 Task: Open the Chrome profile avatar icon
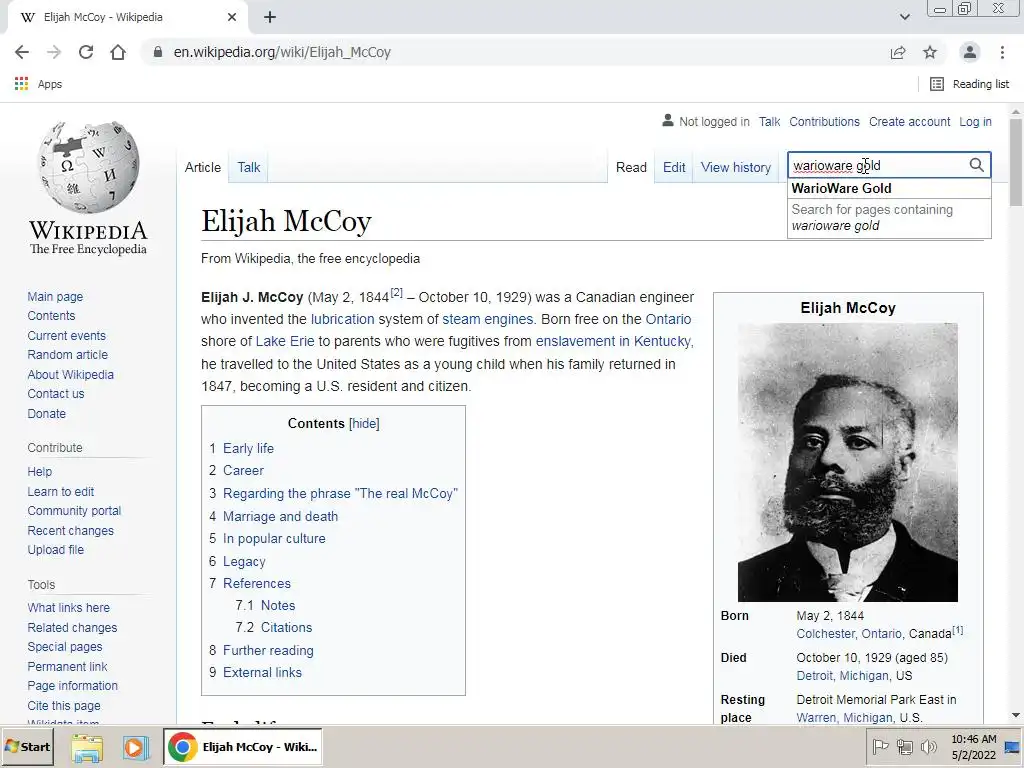tap(970, 52)
